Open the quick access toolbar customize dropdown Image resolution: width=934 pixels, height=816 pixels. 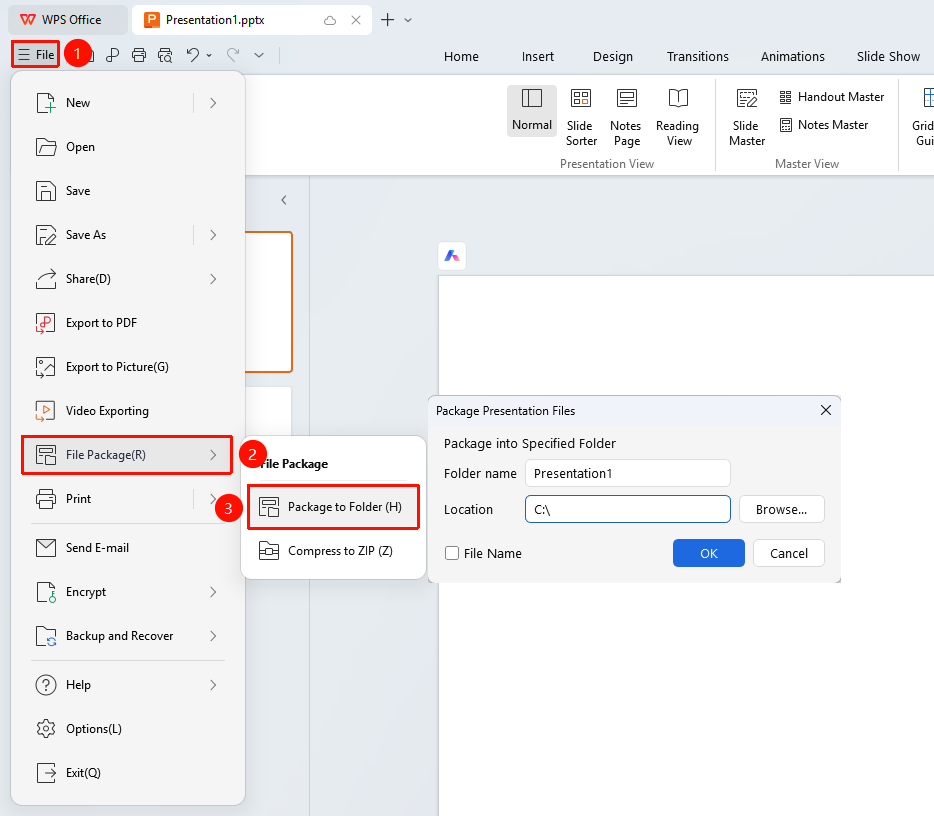point(259,55)
